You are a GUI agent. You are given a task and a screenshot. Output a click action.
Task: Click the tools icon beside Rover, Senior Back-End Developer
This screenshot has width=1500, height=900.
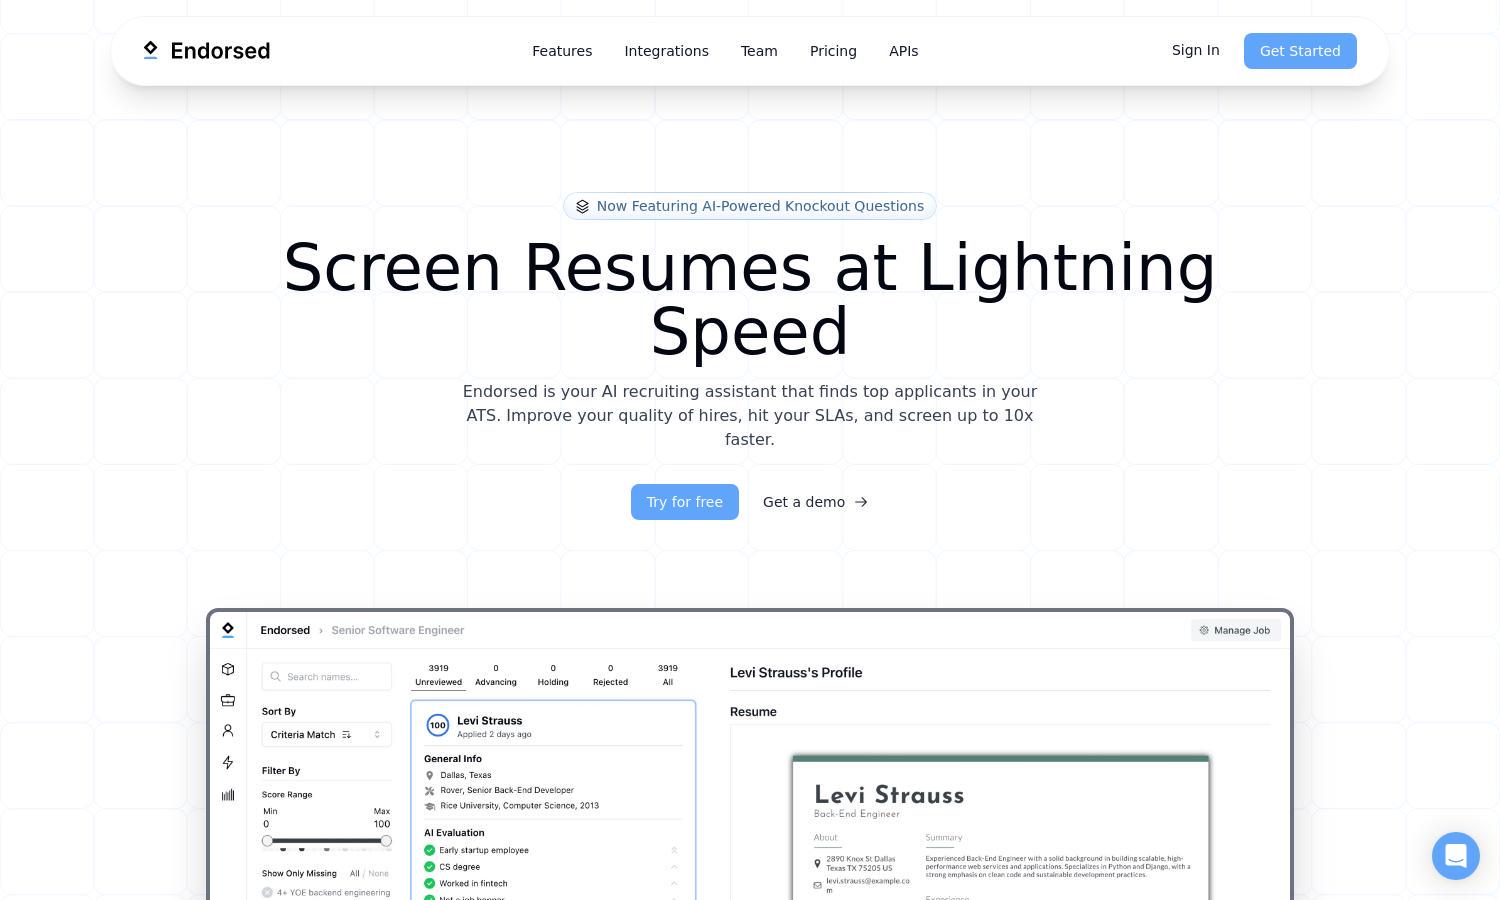click(430, 790)
